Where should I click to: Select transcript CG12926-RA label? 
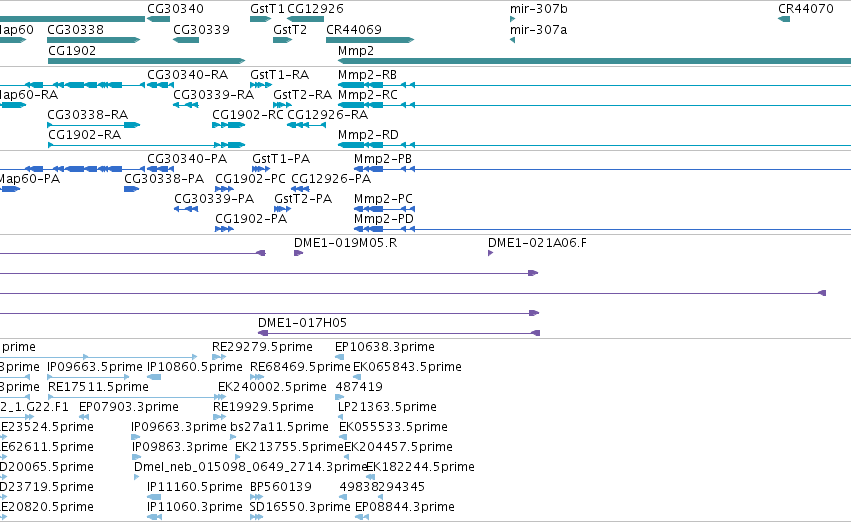[x=327, y=114]
